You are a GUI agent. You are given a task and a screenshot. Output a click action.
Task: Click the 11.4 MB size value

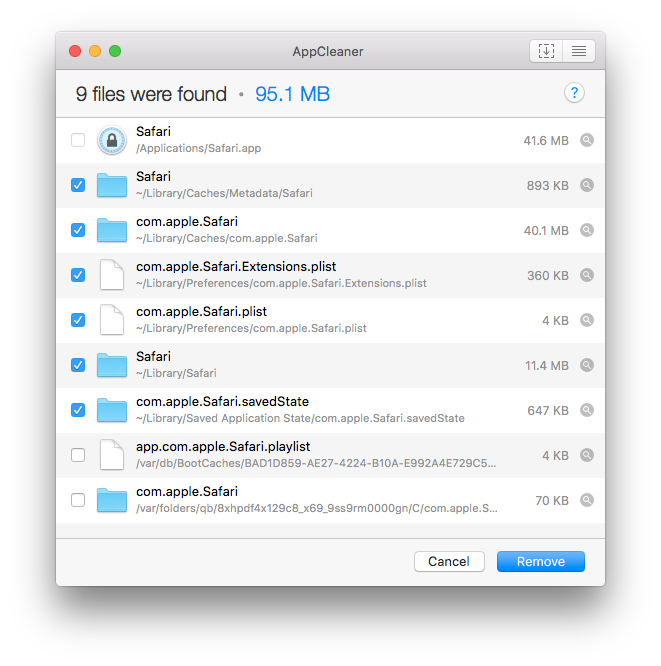pos(547,366)
